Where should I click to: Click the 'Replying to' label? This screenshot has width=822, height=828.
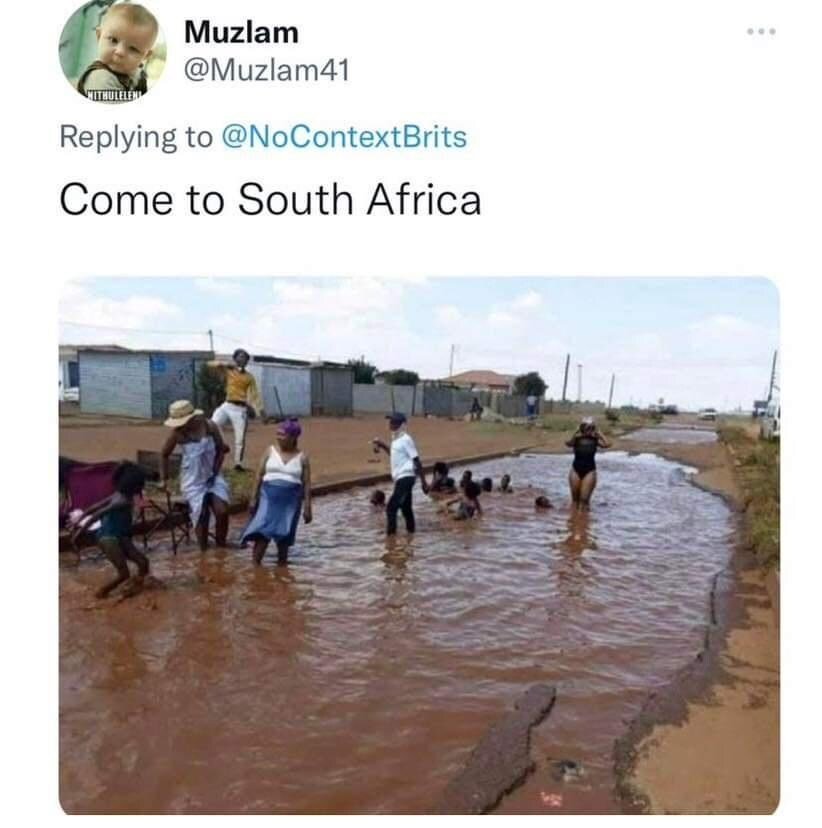(x=136, y=137)
